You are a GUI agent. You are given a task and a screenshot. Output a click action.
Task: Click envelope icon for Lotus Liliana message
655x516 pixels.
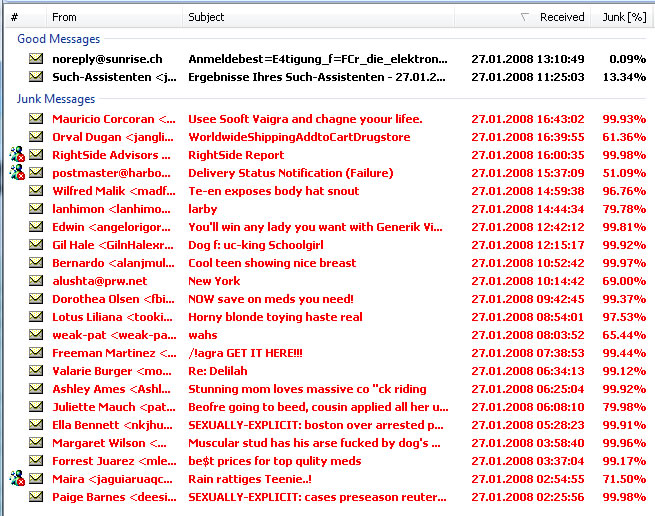point(36,316)
